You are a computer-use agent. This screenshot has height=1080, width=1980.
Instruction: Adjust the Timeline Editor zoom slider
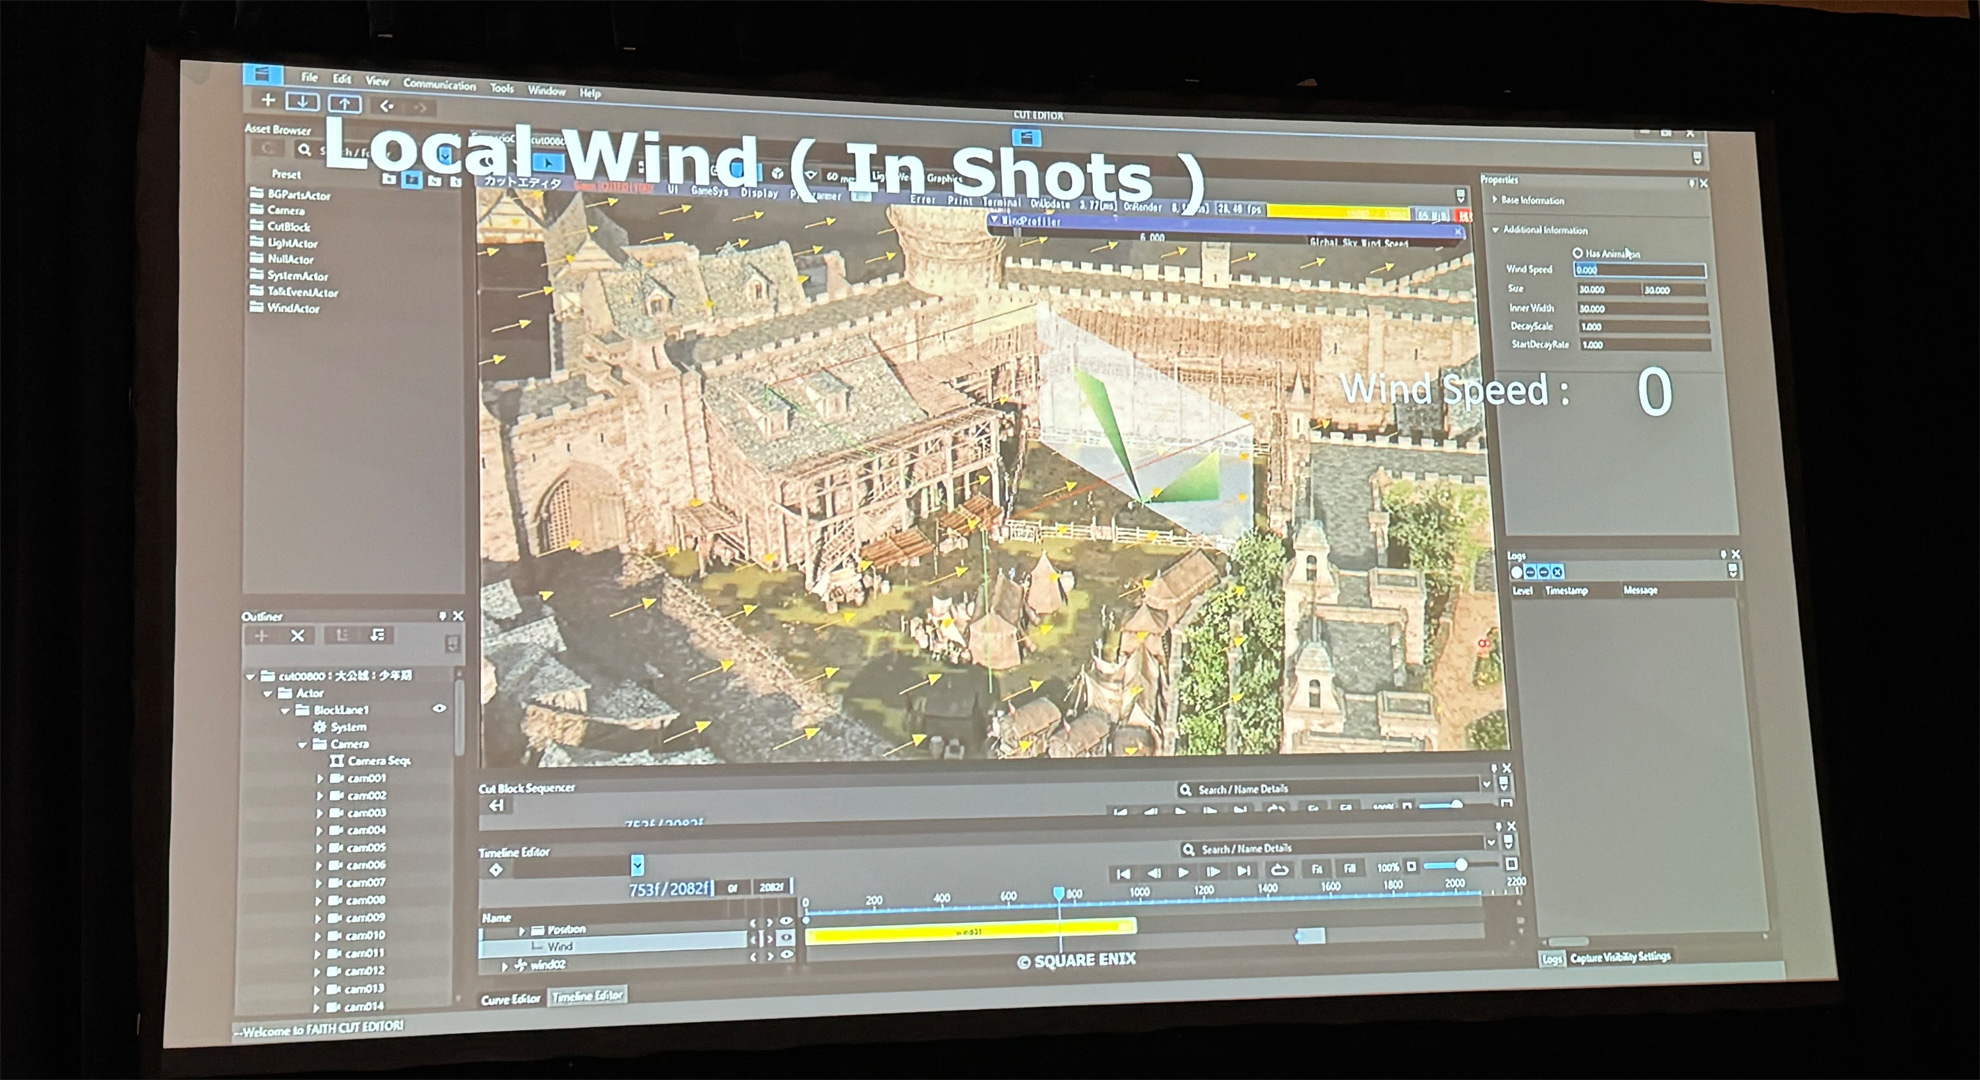click(x=1460, y=864)
